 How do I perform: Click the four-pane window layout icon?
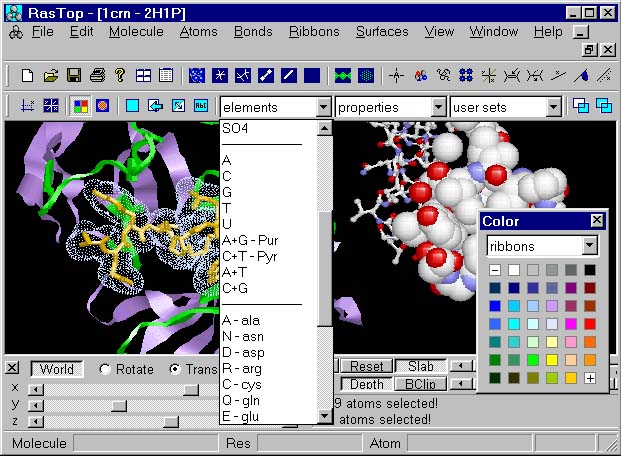(143, 75)
